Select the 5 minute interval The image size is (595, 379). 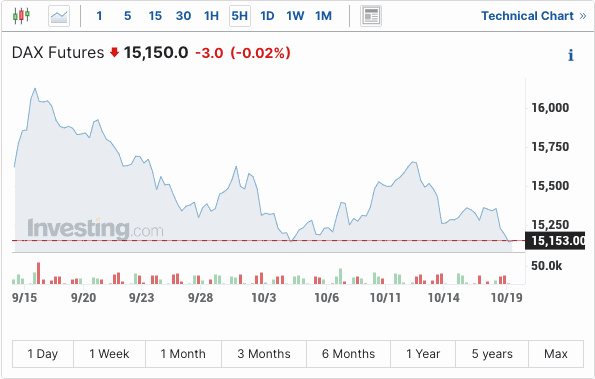128,16
